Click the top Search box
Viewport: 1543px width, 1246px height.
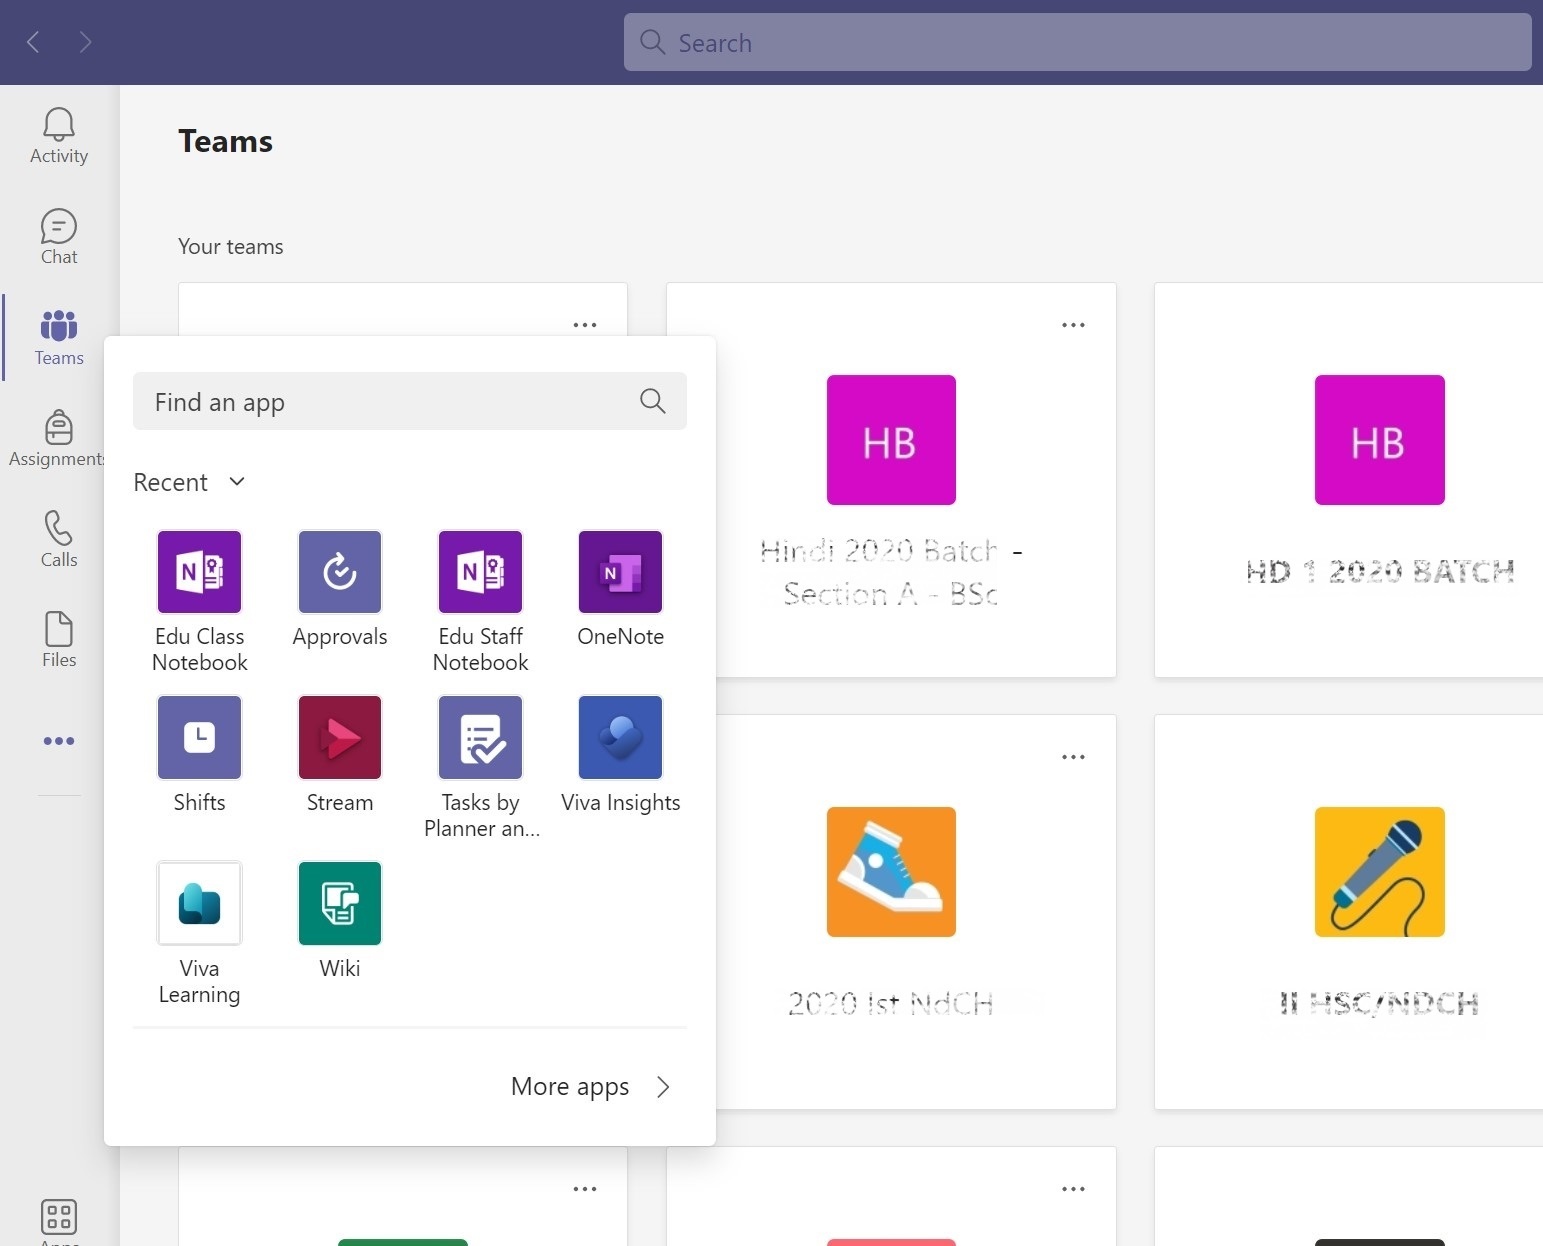tap(1077, 42)
